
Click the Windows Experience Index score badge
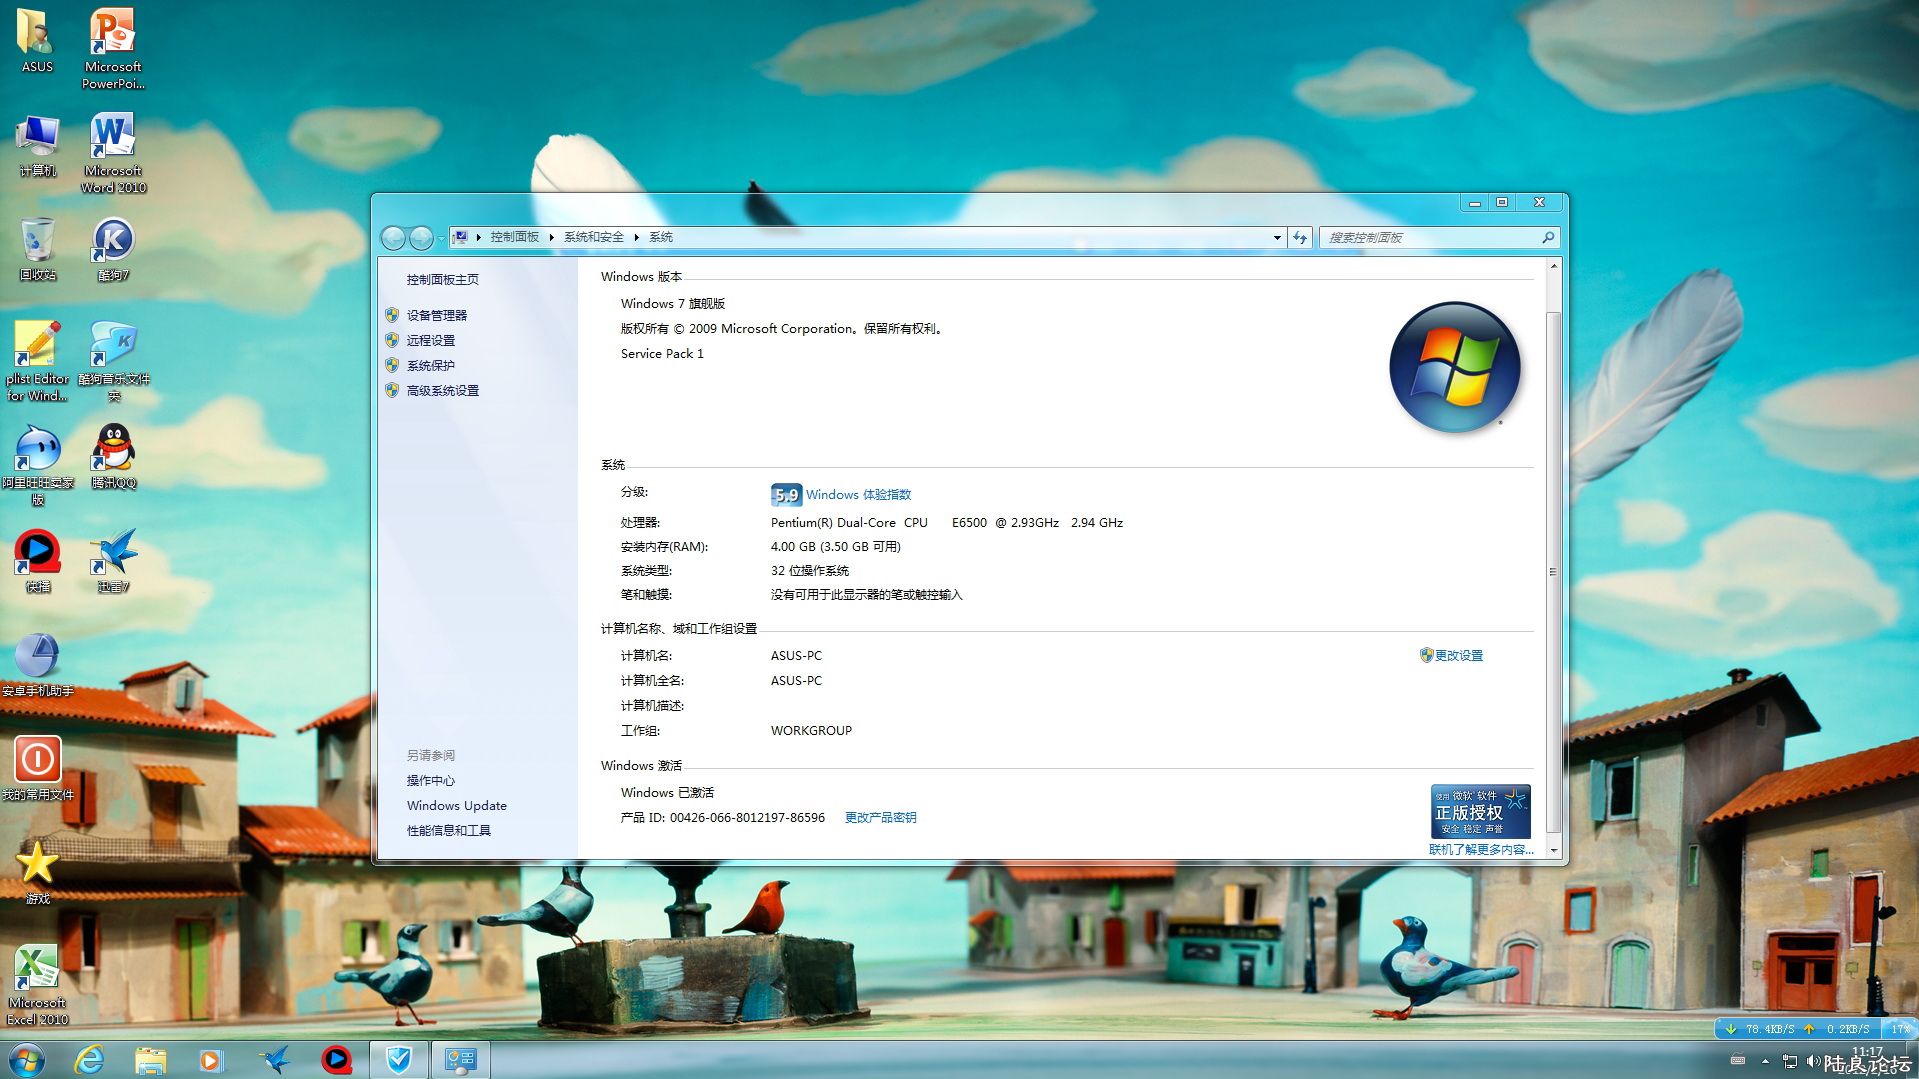[x=786, y=495]
